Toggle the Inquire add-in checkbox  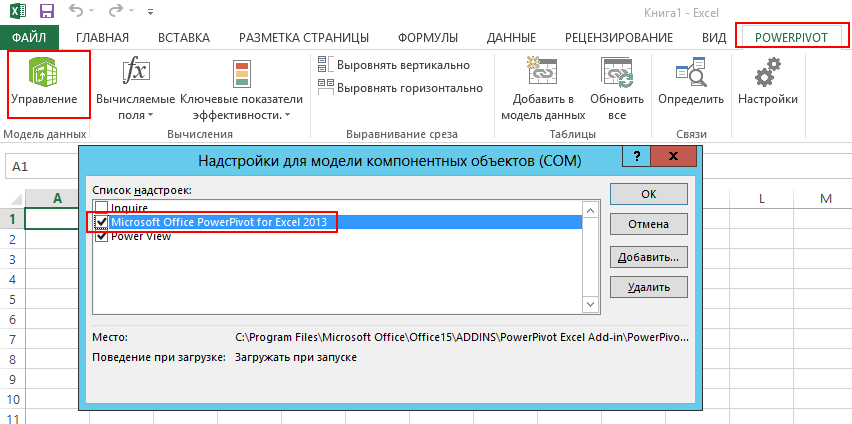[101, 207]
